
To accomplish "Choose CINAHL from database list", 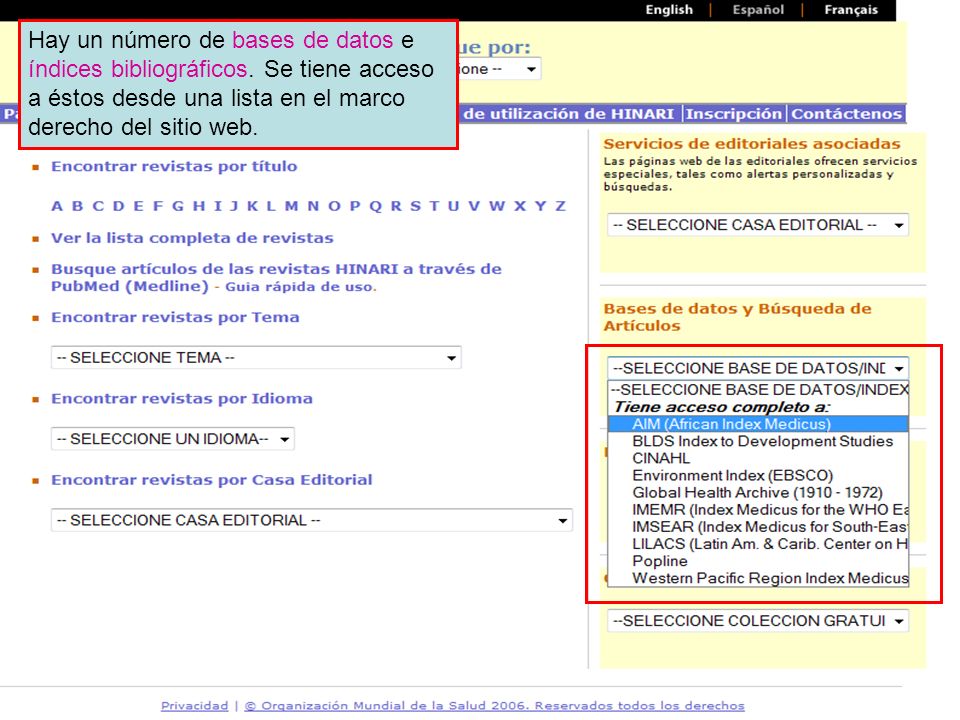I will (758, 459).
